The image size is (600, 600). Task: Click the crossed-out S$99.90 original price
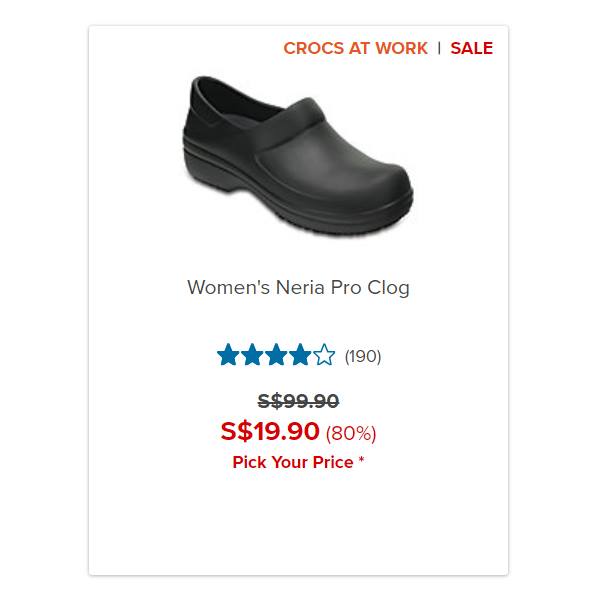point(298,401)
